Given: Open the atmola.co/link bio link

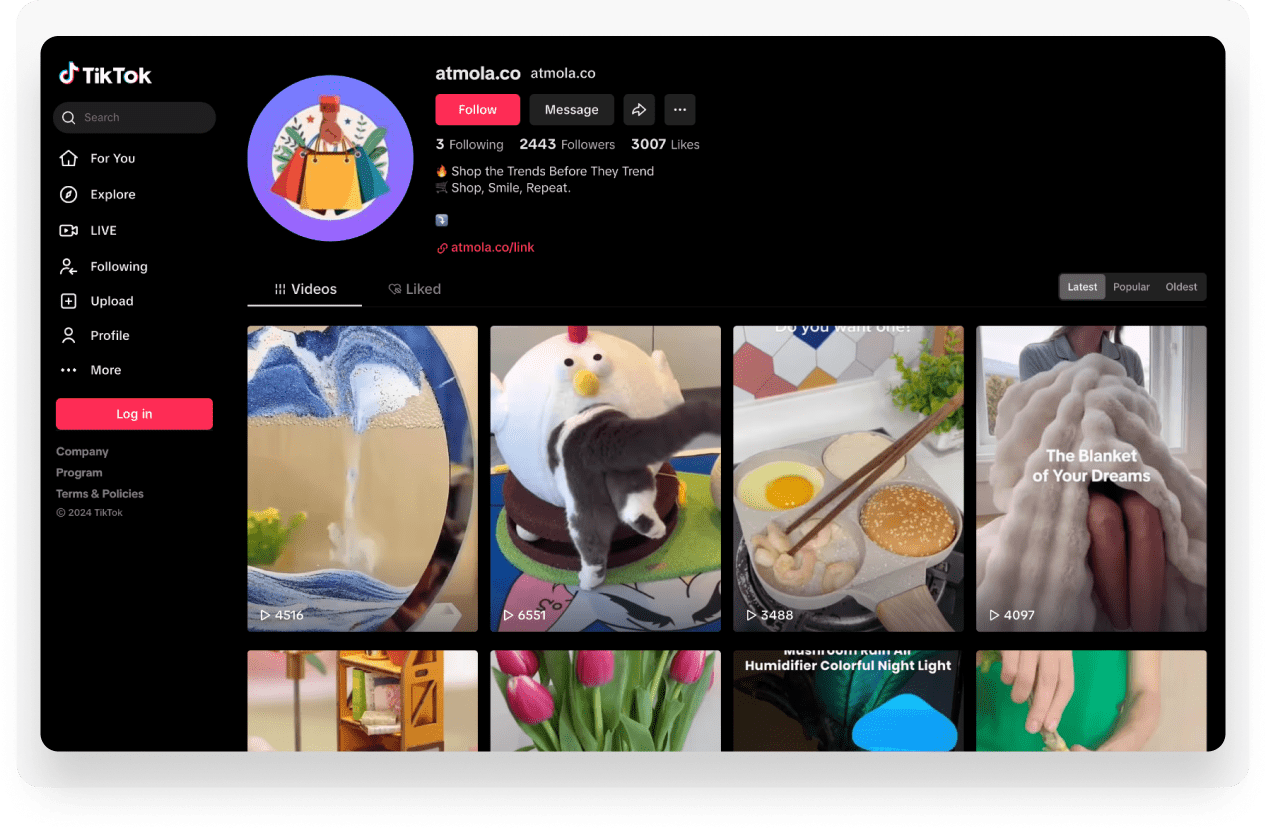Looking at the screenshot, I should click(x=492, y=247).
